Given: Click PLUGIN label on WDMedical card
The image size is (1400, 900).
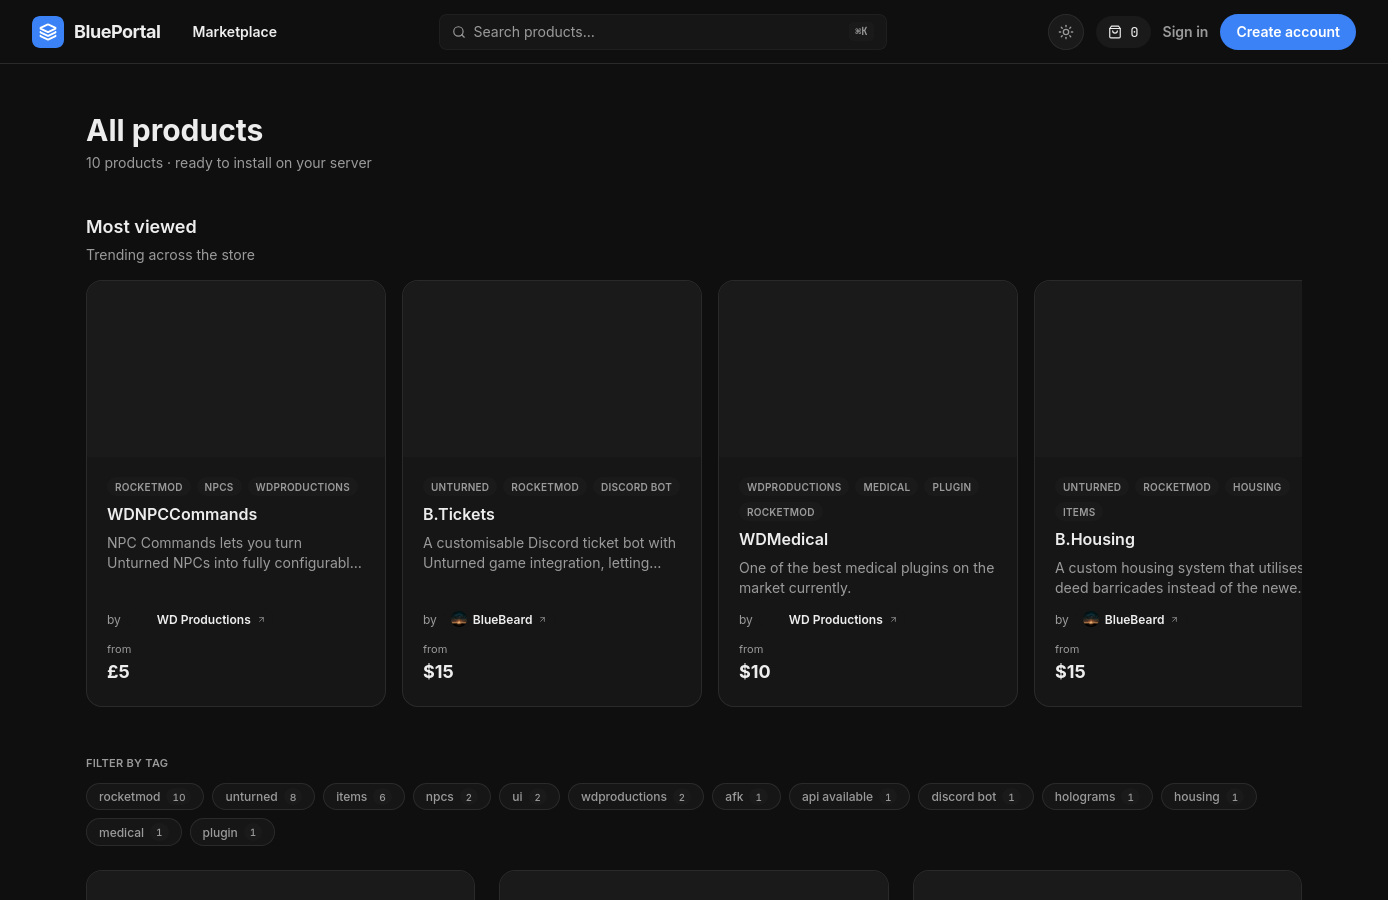Looking at the screenshot, I should pos(952,487).
